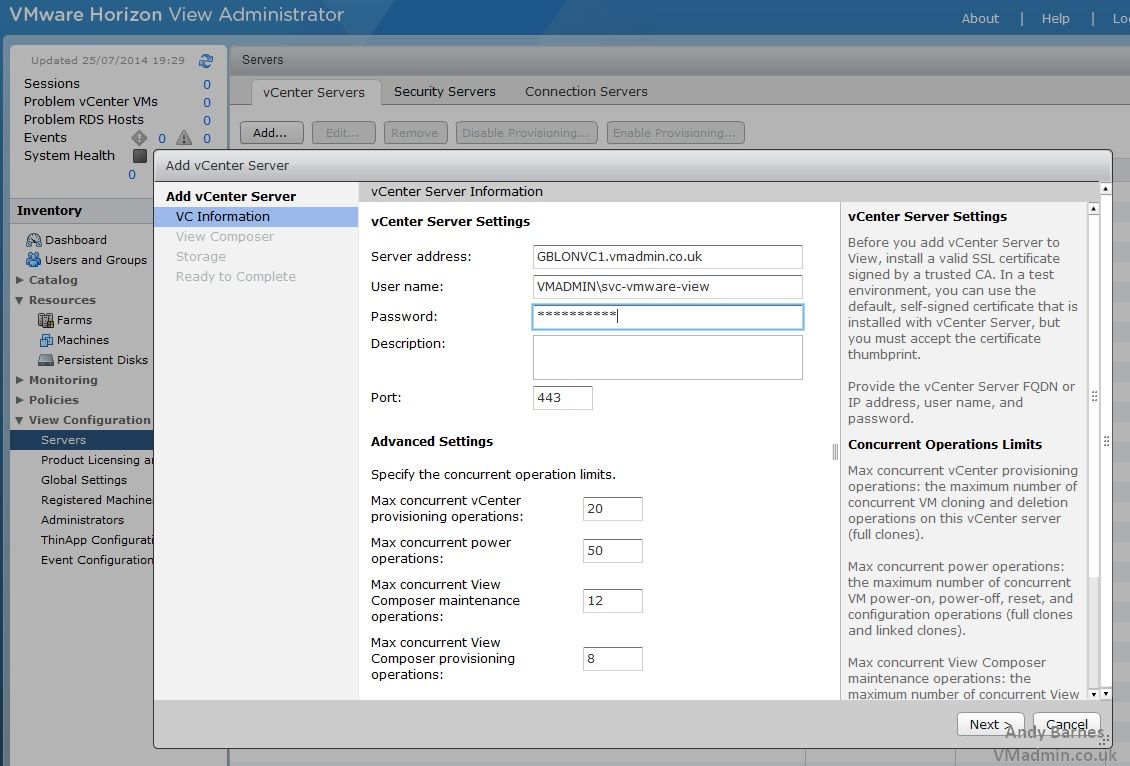Click the help panel splitter handle
The height and width of the screenshot is (766, 1130).
pos(835,452)
